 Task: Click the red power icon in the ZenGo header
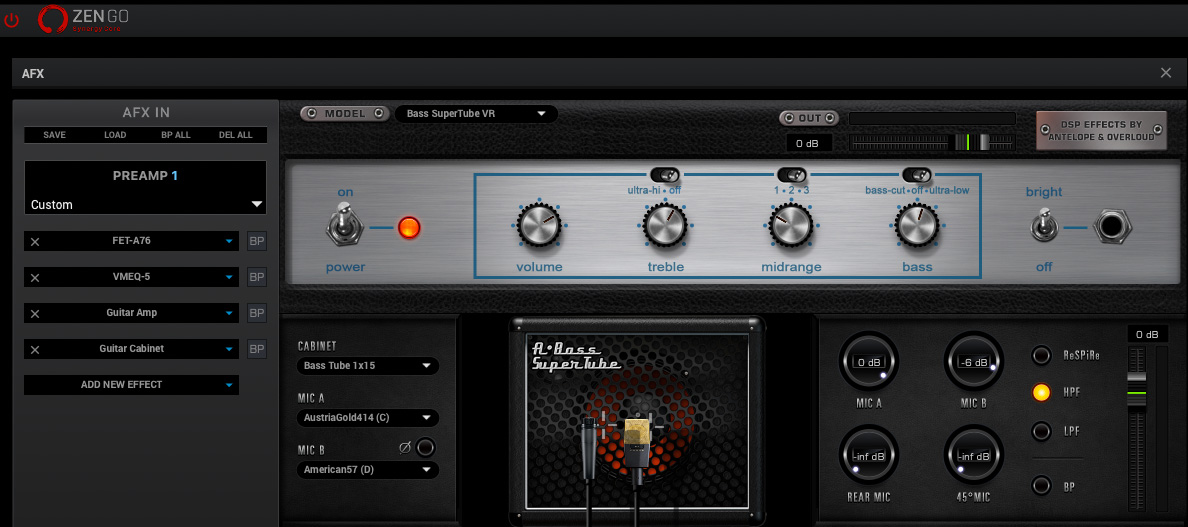pos(11,20)
